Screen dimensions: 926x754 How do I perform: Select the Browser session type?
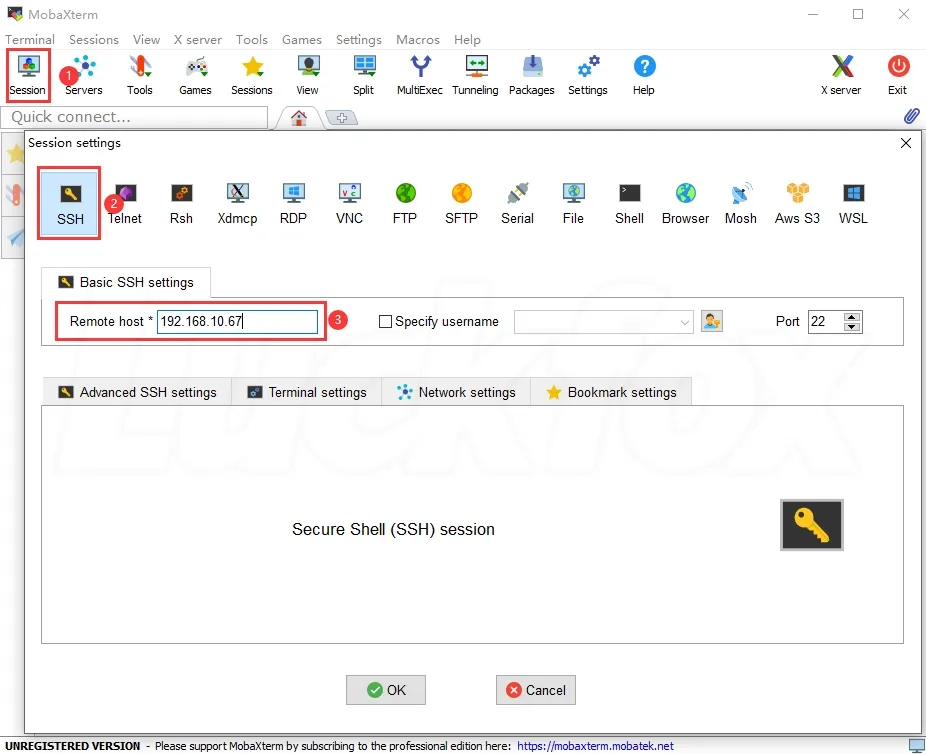pyautogui.click(x=686, y=204)
